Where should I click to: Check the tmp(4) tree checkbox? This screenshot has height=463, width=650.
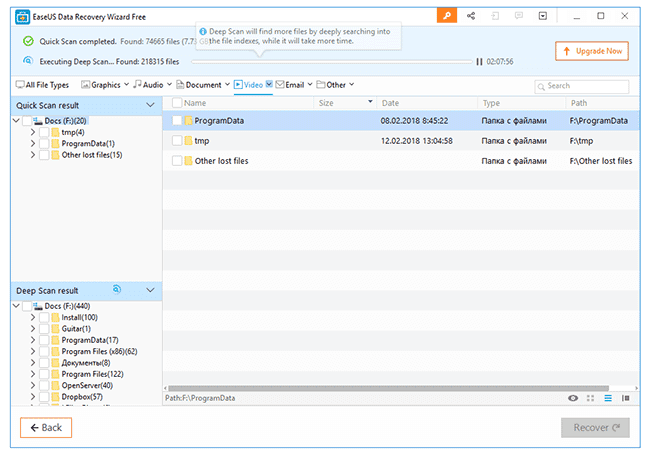pyautogui.click(x=44, y=132)
